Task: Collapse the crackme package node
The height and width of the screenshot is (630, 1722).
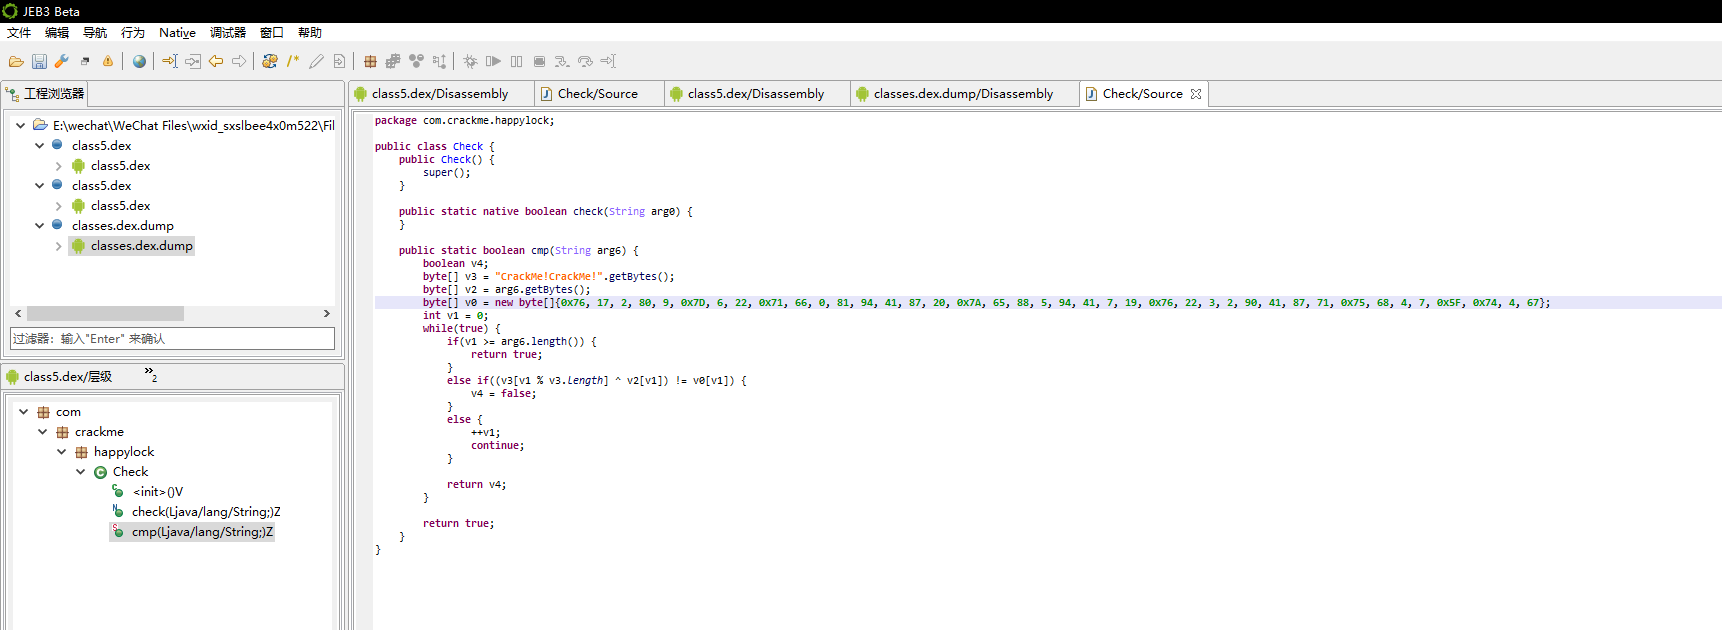Action: [x=42, y=432]
